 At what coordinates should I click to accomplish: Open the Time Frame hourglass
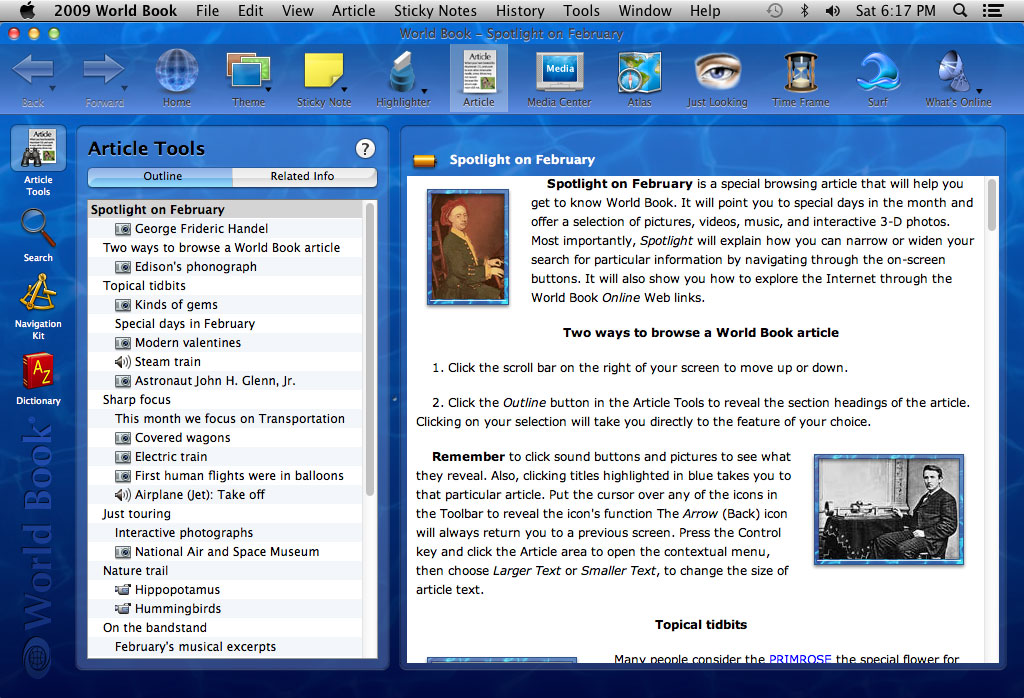tap(801, 72)
